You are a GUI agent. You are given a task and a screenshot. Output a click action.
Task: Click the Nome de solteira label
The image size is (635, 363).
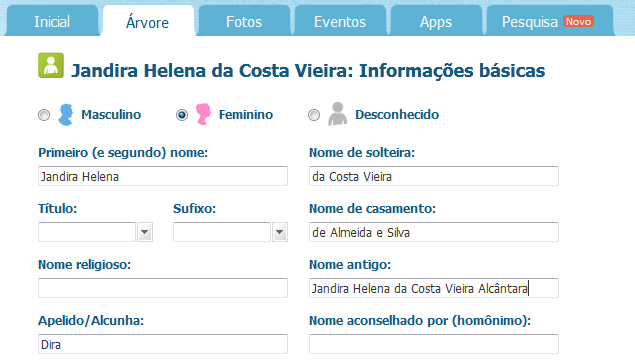362,153
